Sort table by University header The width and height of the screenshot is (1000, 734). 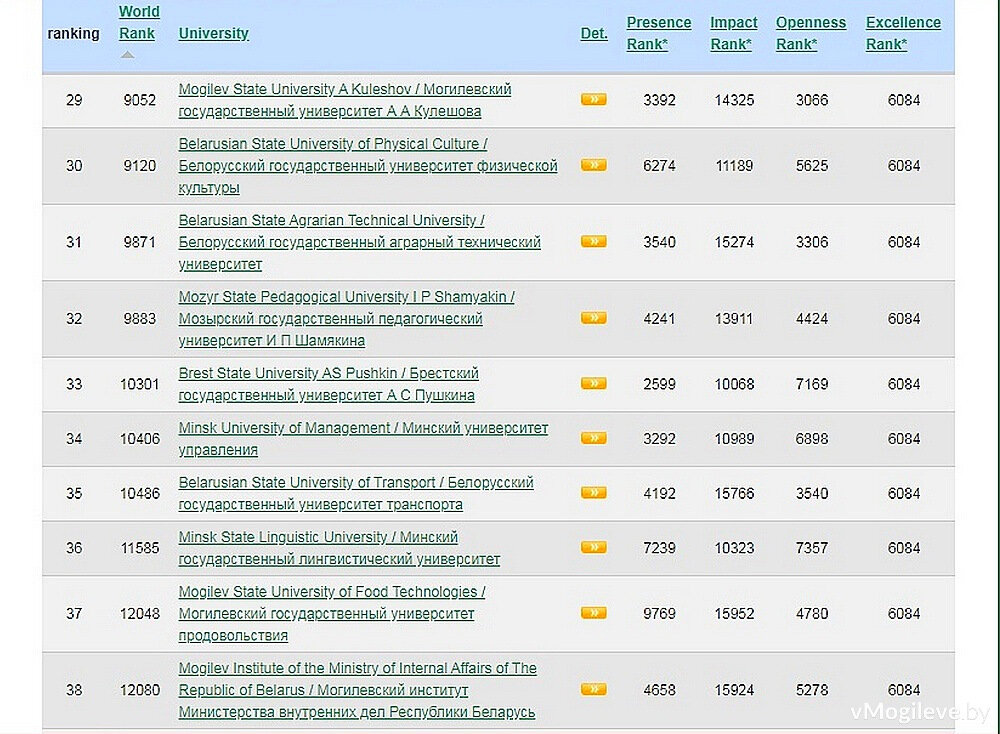pos(213,33)
